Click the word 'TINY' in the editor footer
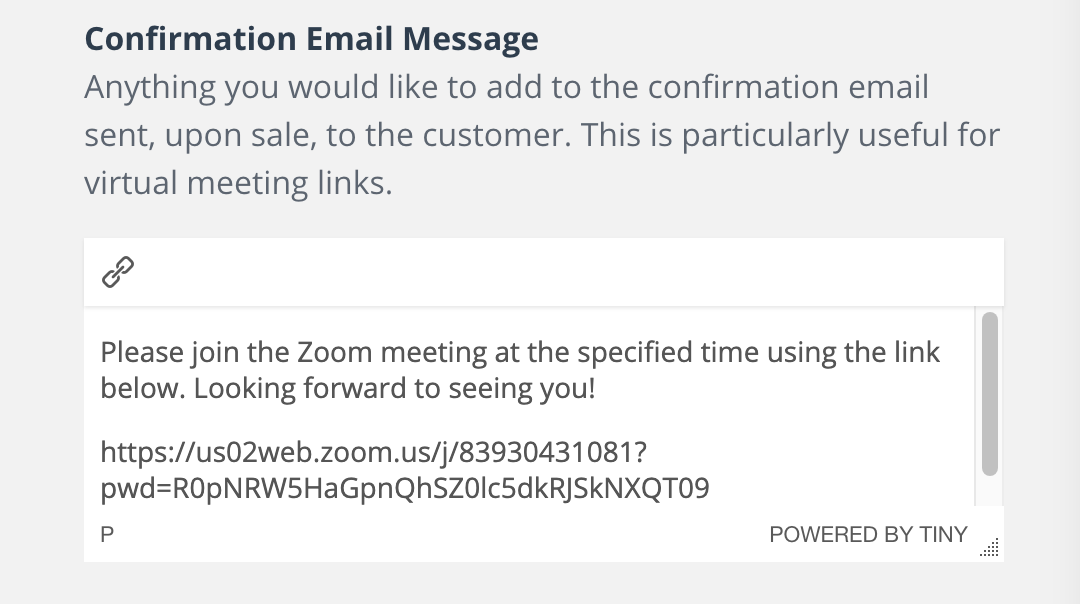This screenshot has height=604, width=1080. click(x=944, y=534)
